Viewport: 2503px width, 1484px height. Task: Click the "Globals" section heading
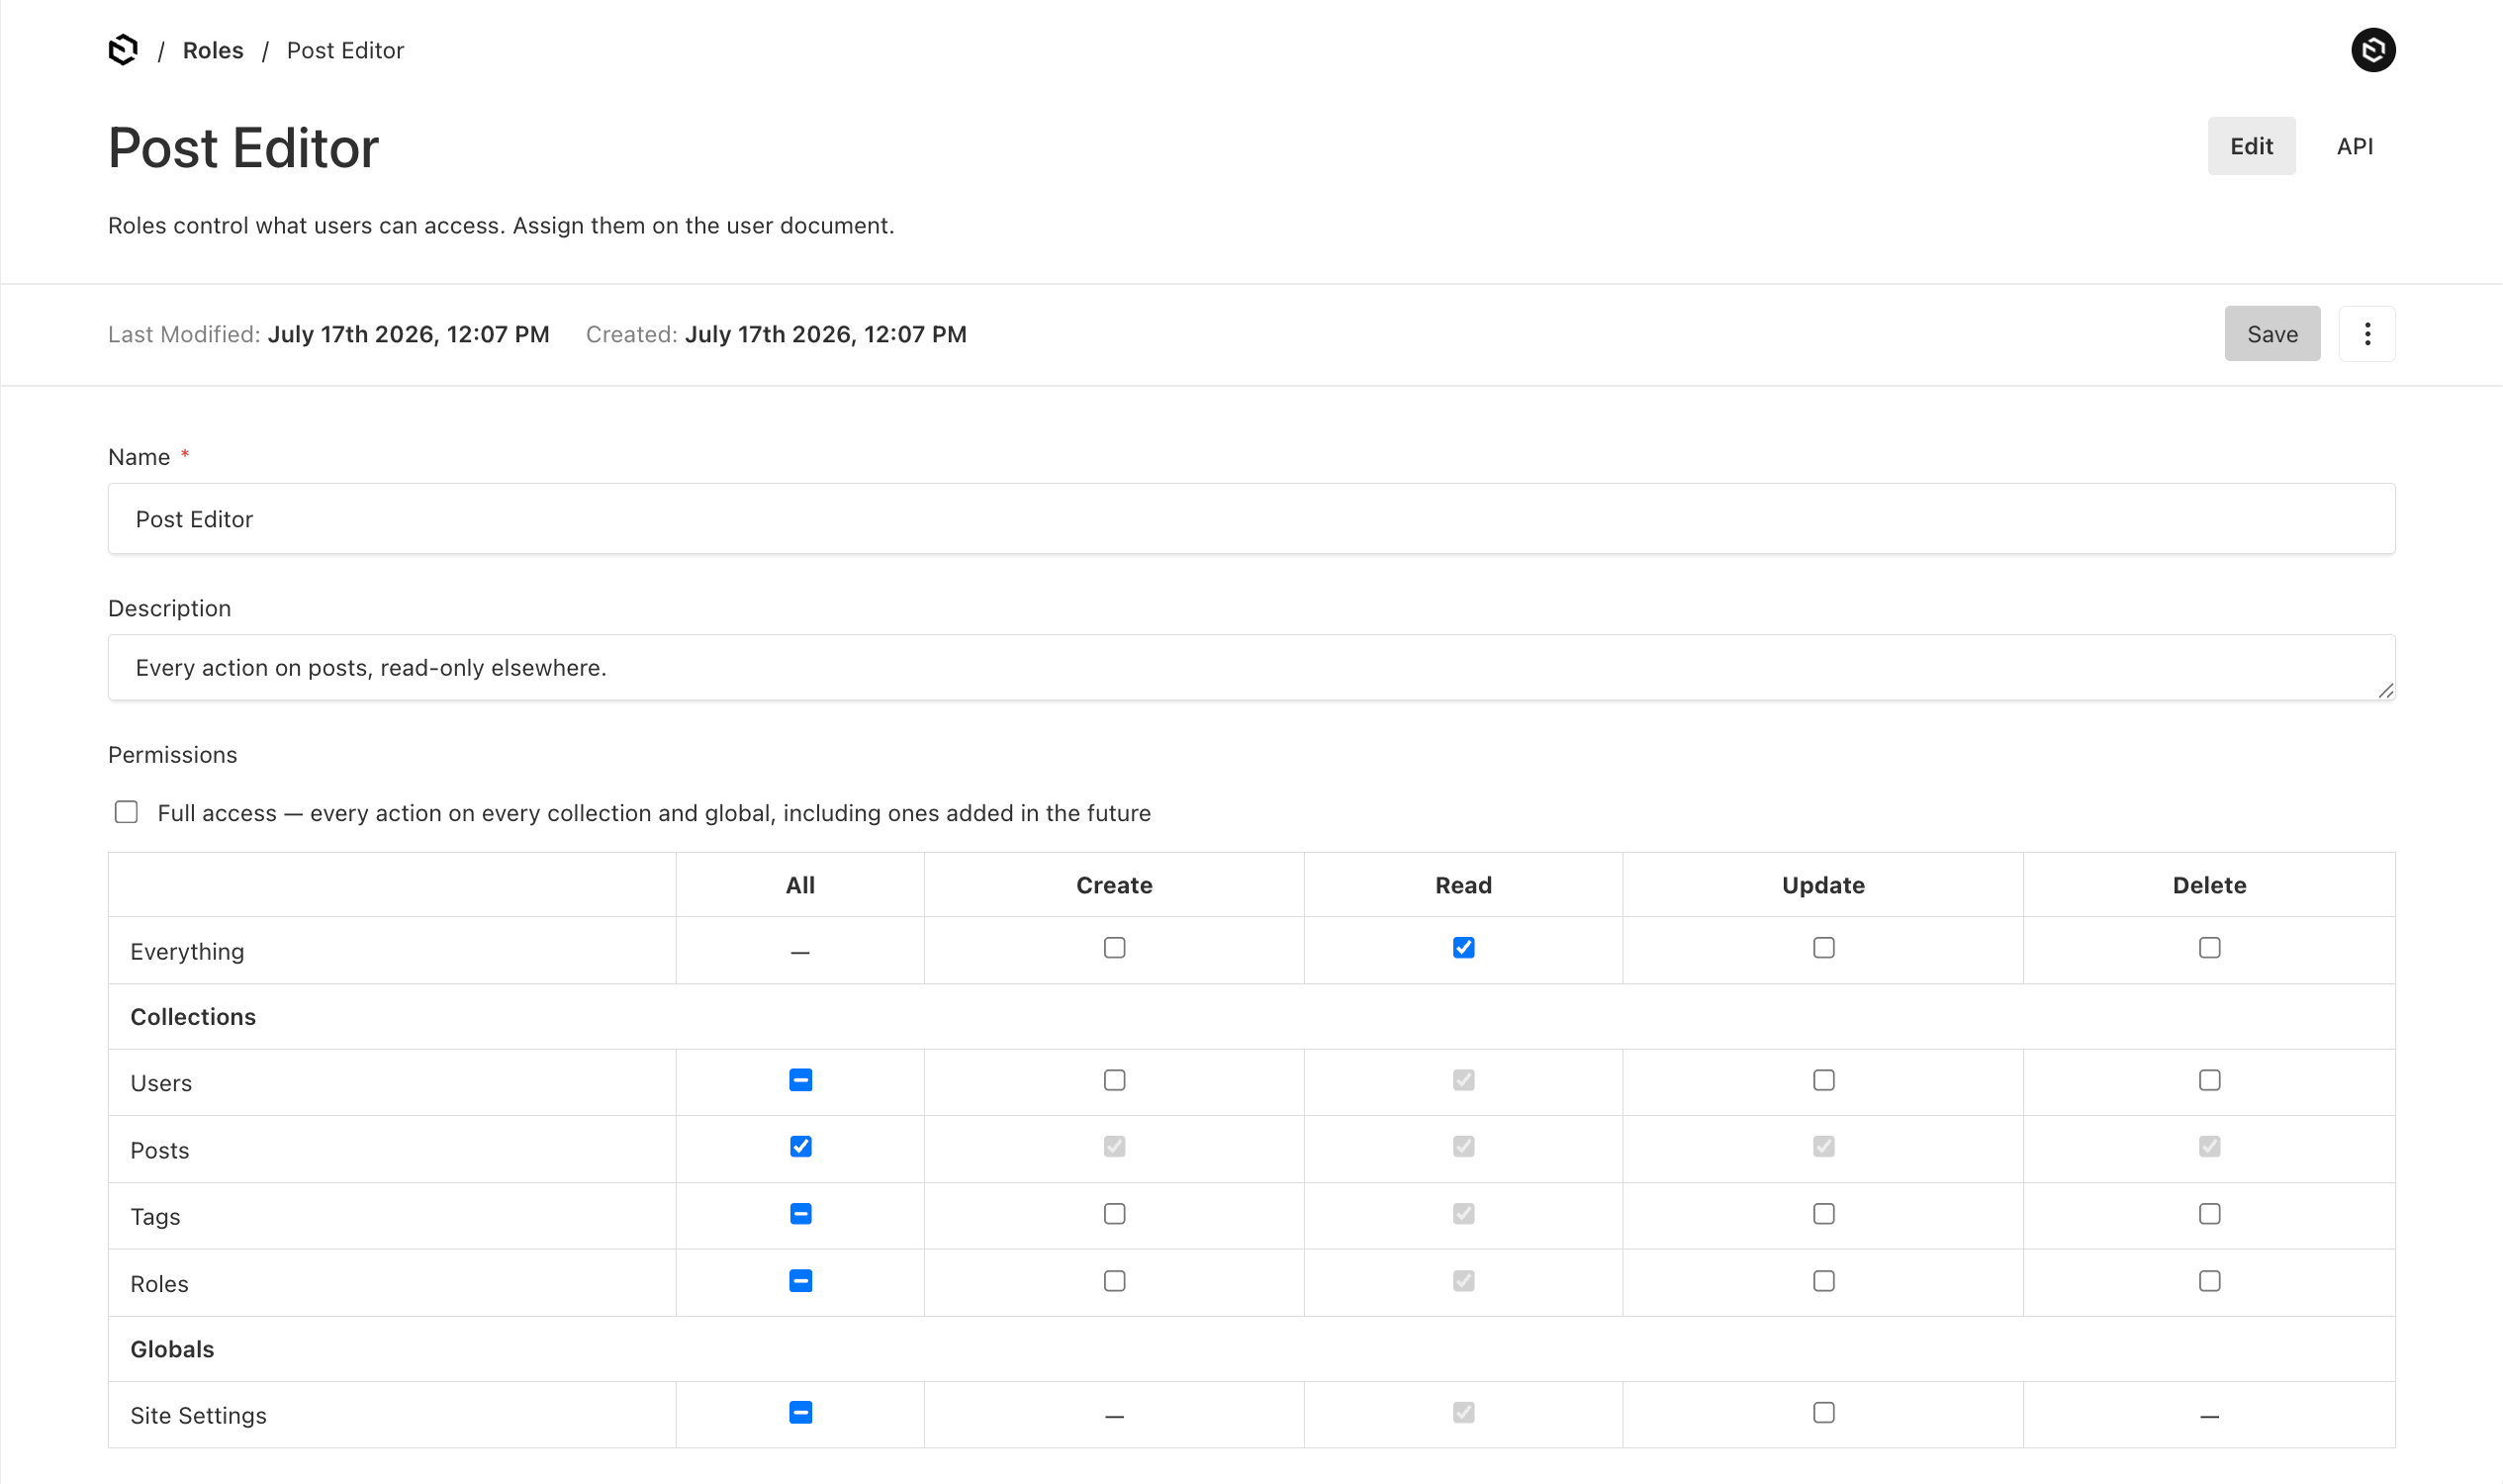point(172,1349)
